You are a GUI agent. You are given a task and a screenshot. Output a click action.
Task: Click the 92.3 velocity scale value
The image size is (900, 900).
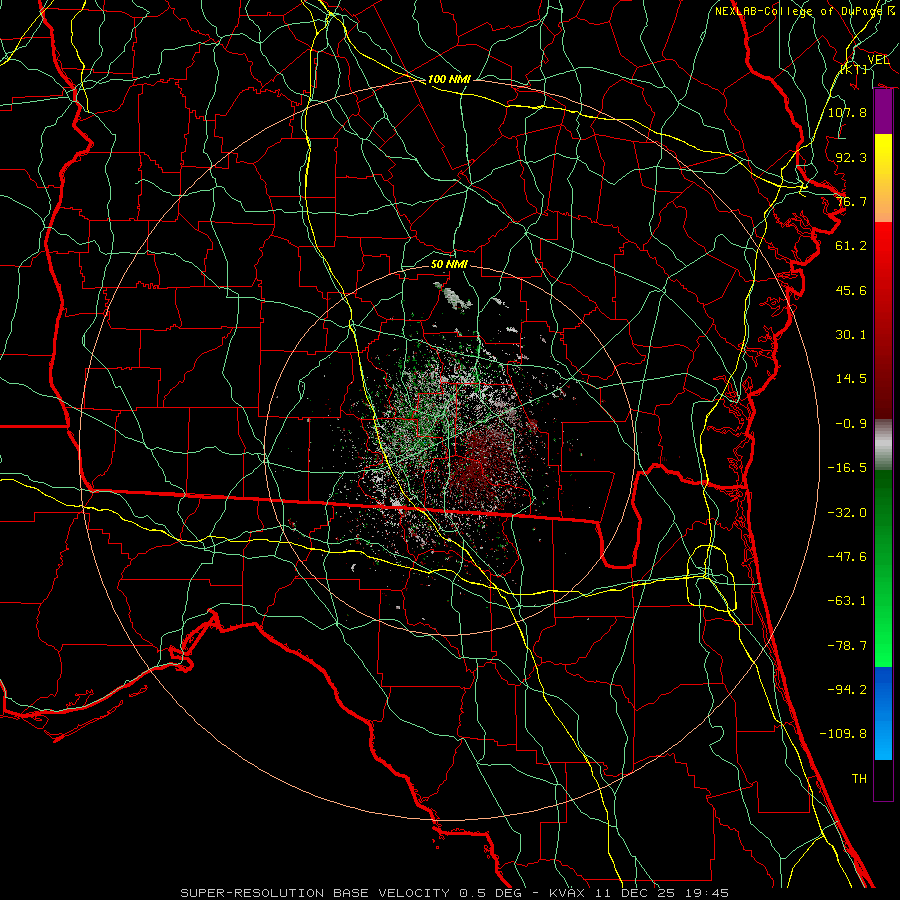pos(851,157)
